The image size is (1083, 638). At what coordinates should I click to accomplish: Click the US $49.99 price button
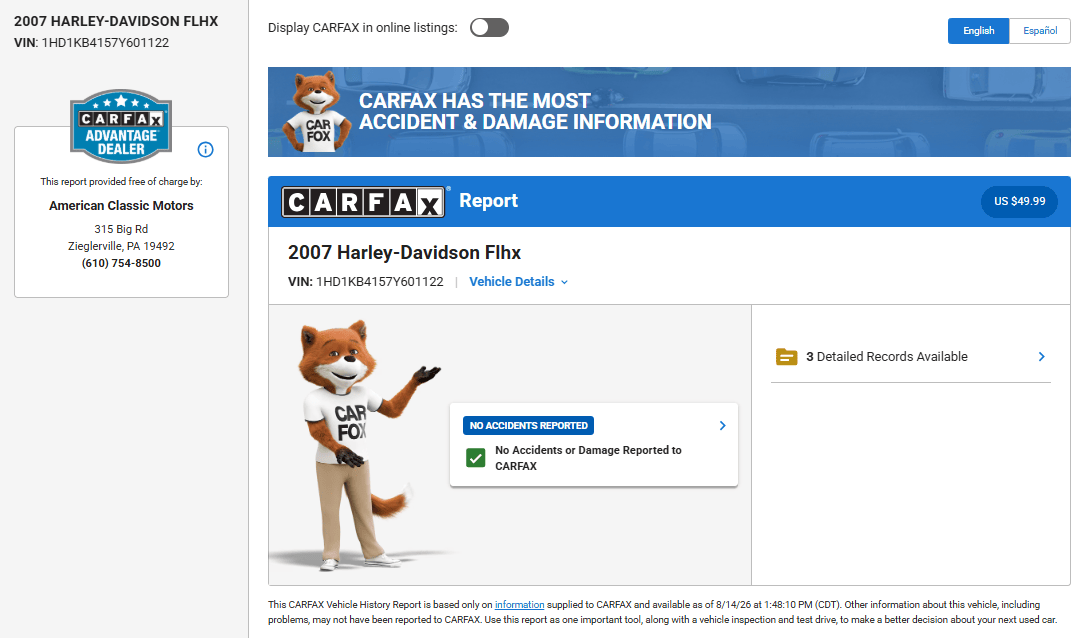(x=1019, y=202)
